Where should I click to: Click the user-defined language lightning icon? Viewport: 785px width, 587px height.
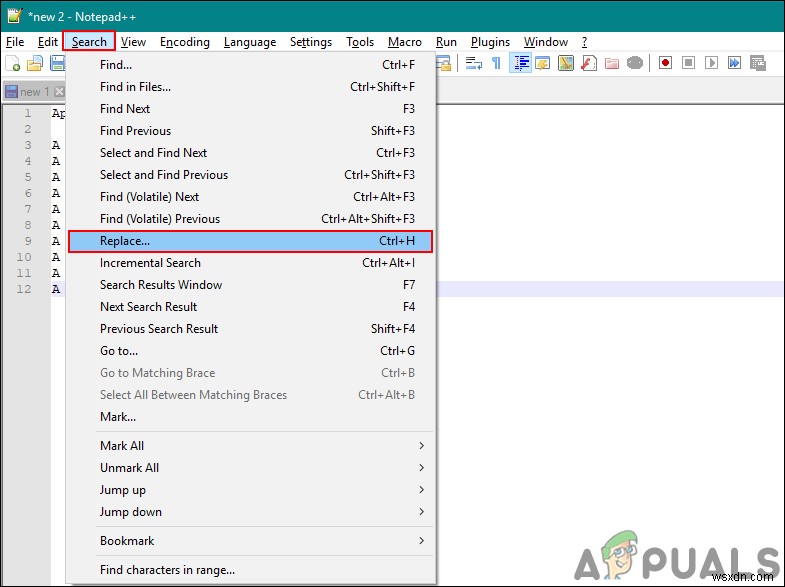click(543, 63)
